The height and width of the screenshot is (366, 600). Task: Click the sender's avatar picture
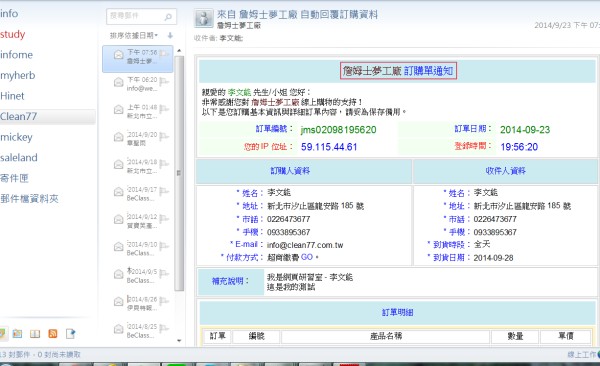pyautogui.click(x=204, y=18)
